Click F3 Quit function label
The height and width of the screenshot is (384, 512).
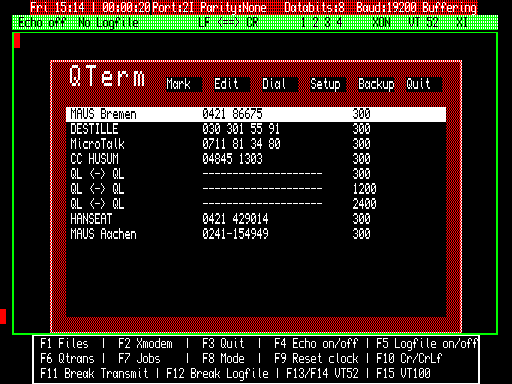223,344
